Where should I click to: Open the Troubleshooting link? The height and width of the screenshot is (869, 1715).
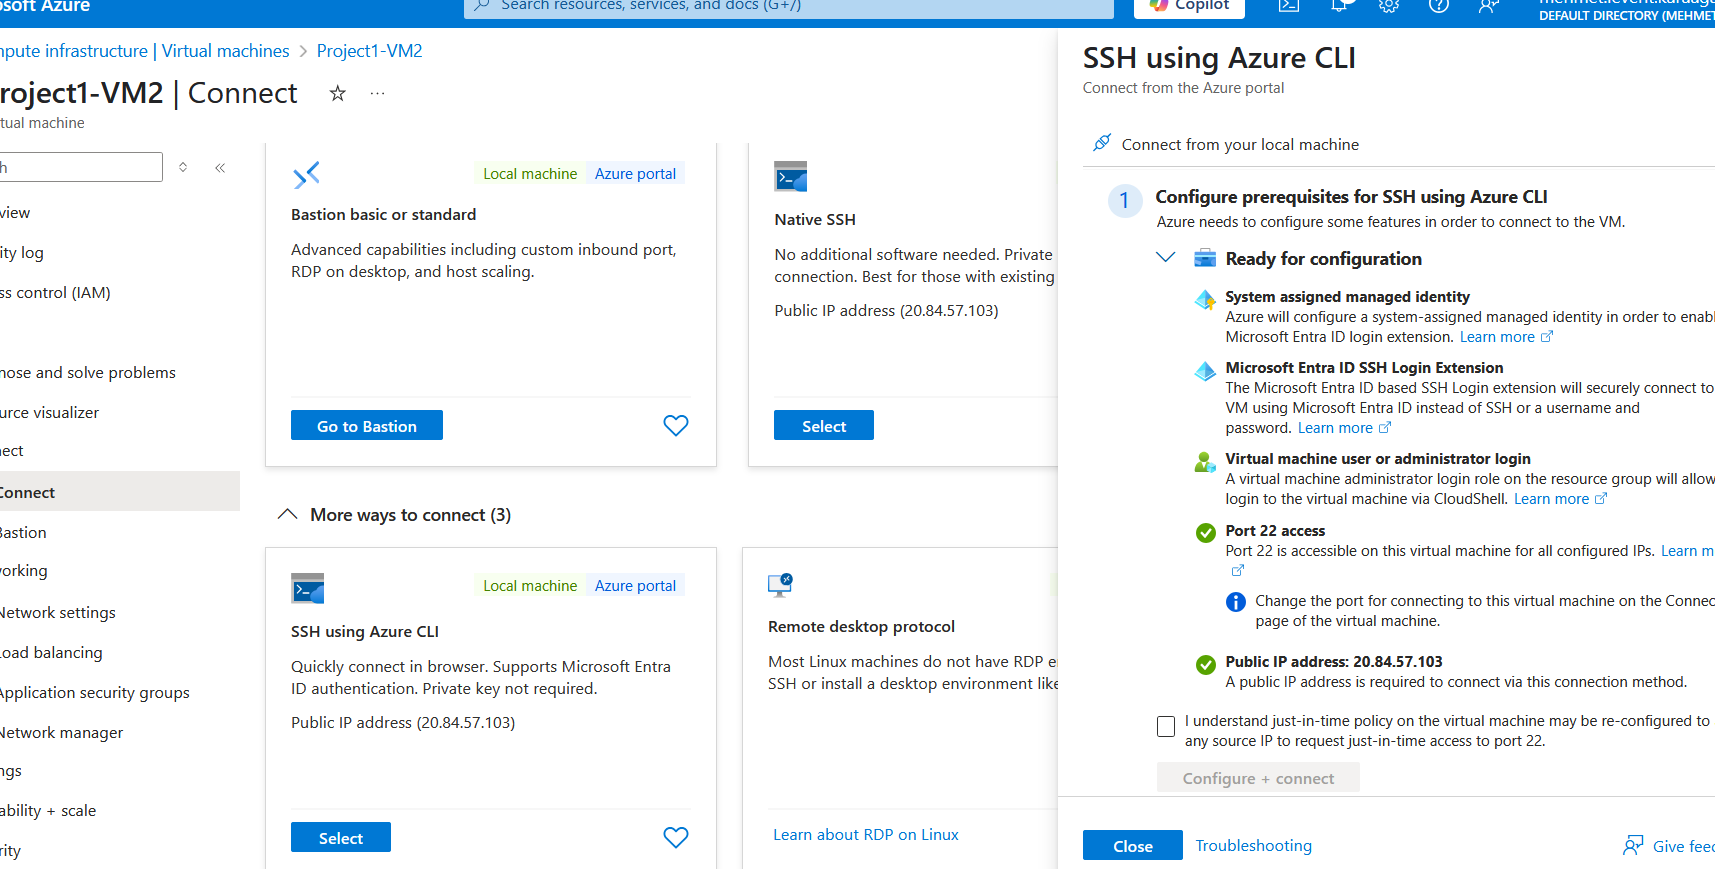tap(1254, 845)
